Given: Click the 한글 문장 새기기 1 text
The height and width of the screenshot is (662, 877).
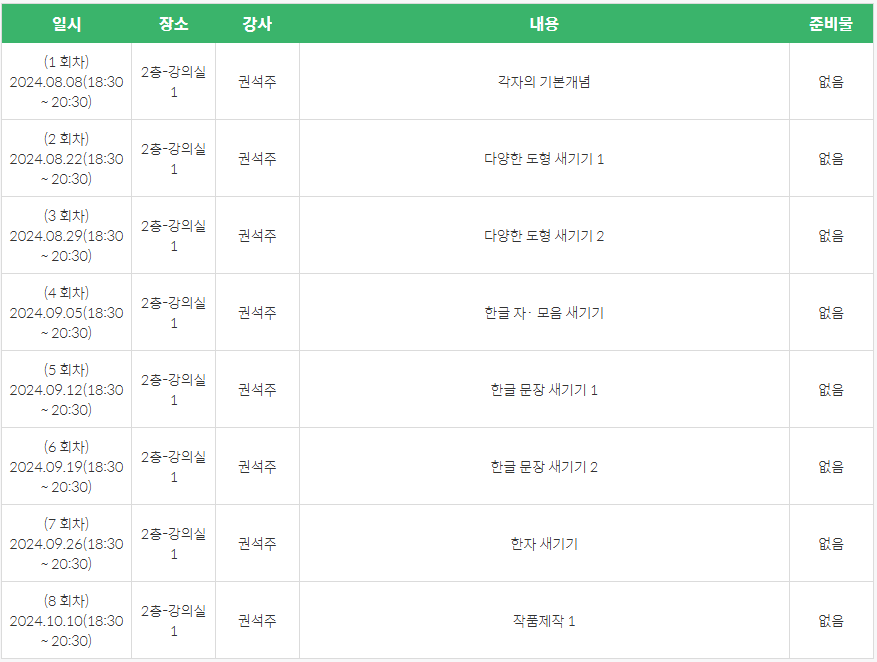Looking at the screenshot, I should click(544, 390).
